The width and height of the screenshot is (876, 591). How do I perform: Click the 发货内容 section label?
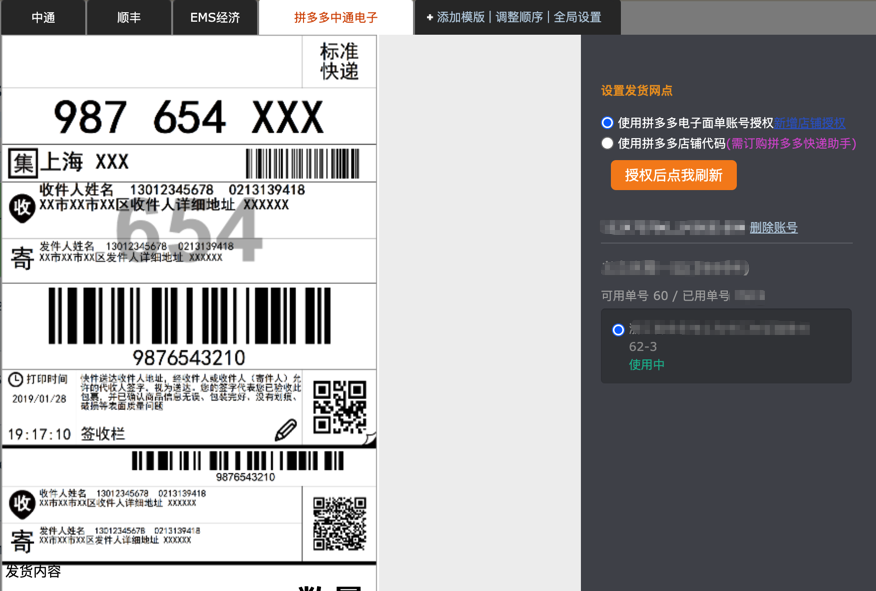pyautogui.click(x=33, y=571)
